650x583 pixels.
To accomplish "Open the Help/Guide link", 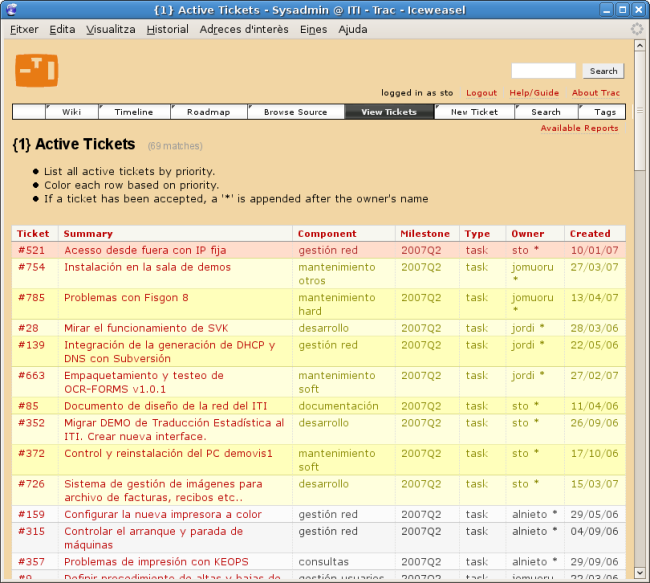I will click(534, 93).
